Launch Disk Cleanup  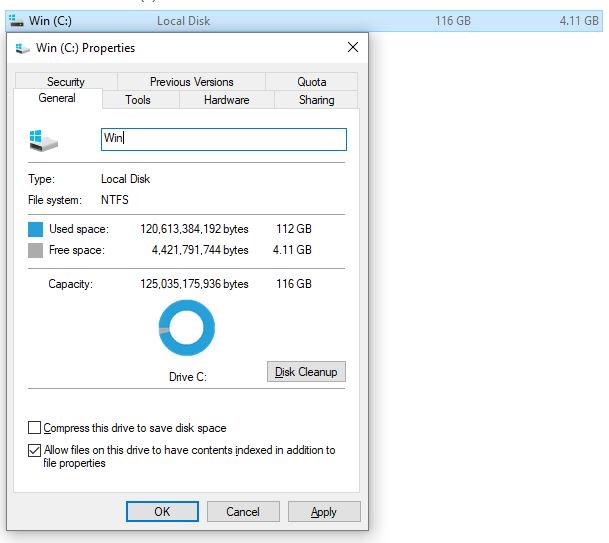tap(306, 372)
